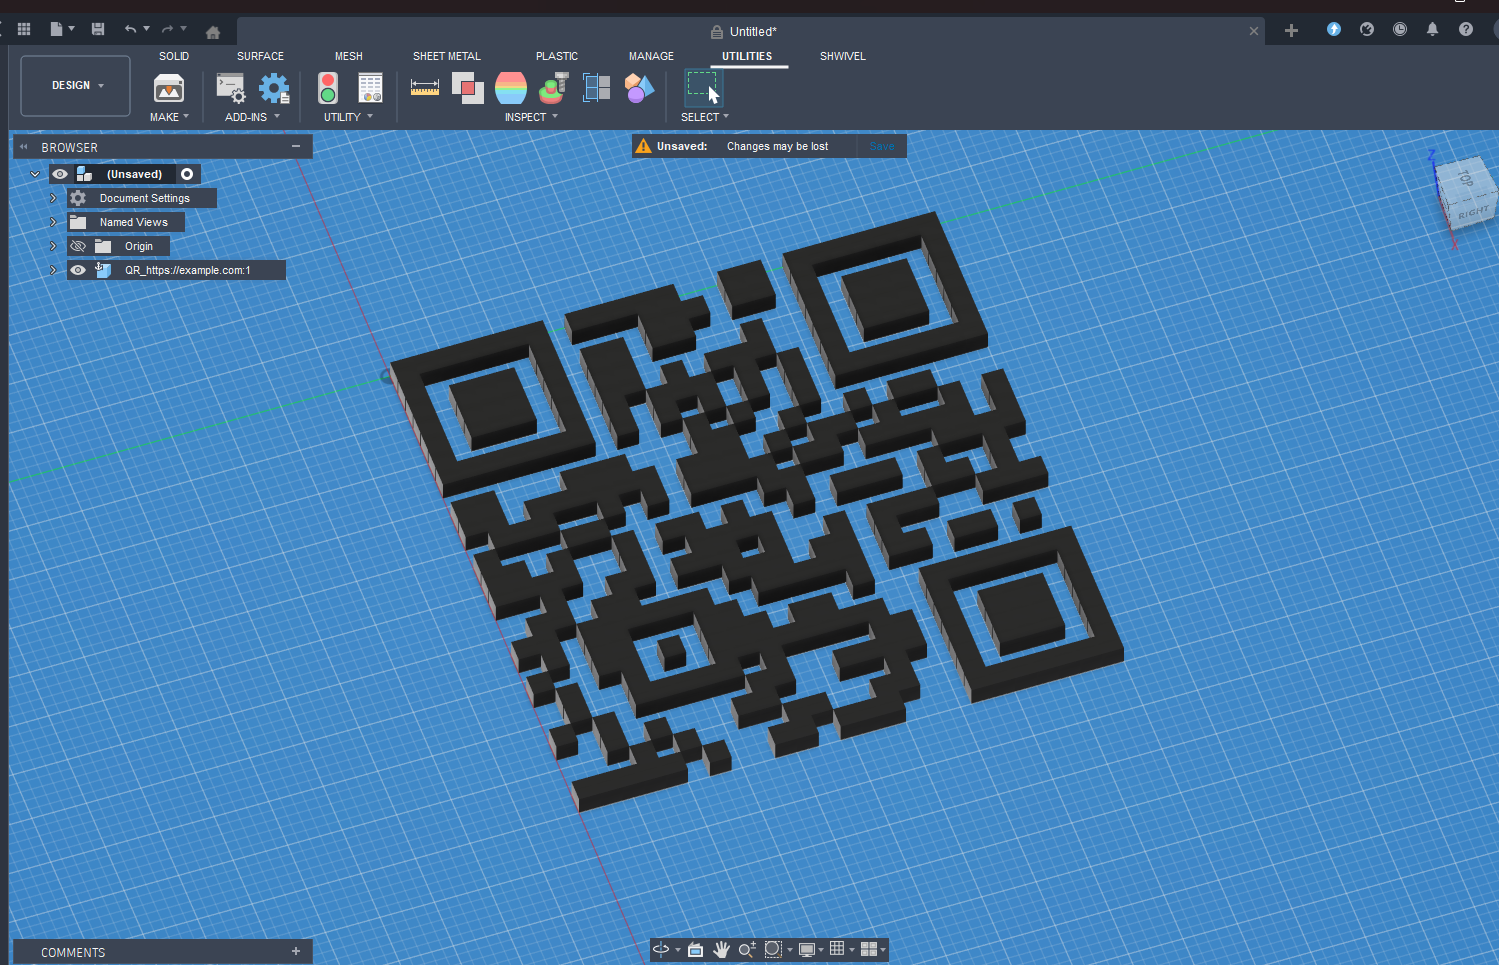Undo the last action
The height and width of the screenshot is (965, 1499).
[130, 30]
